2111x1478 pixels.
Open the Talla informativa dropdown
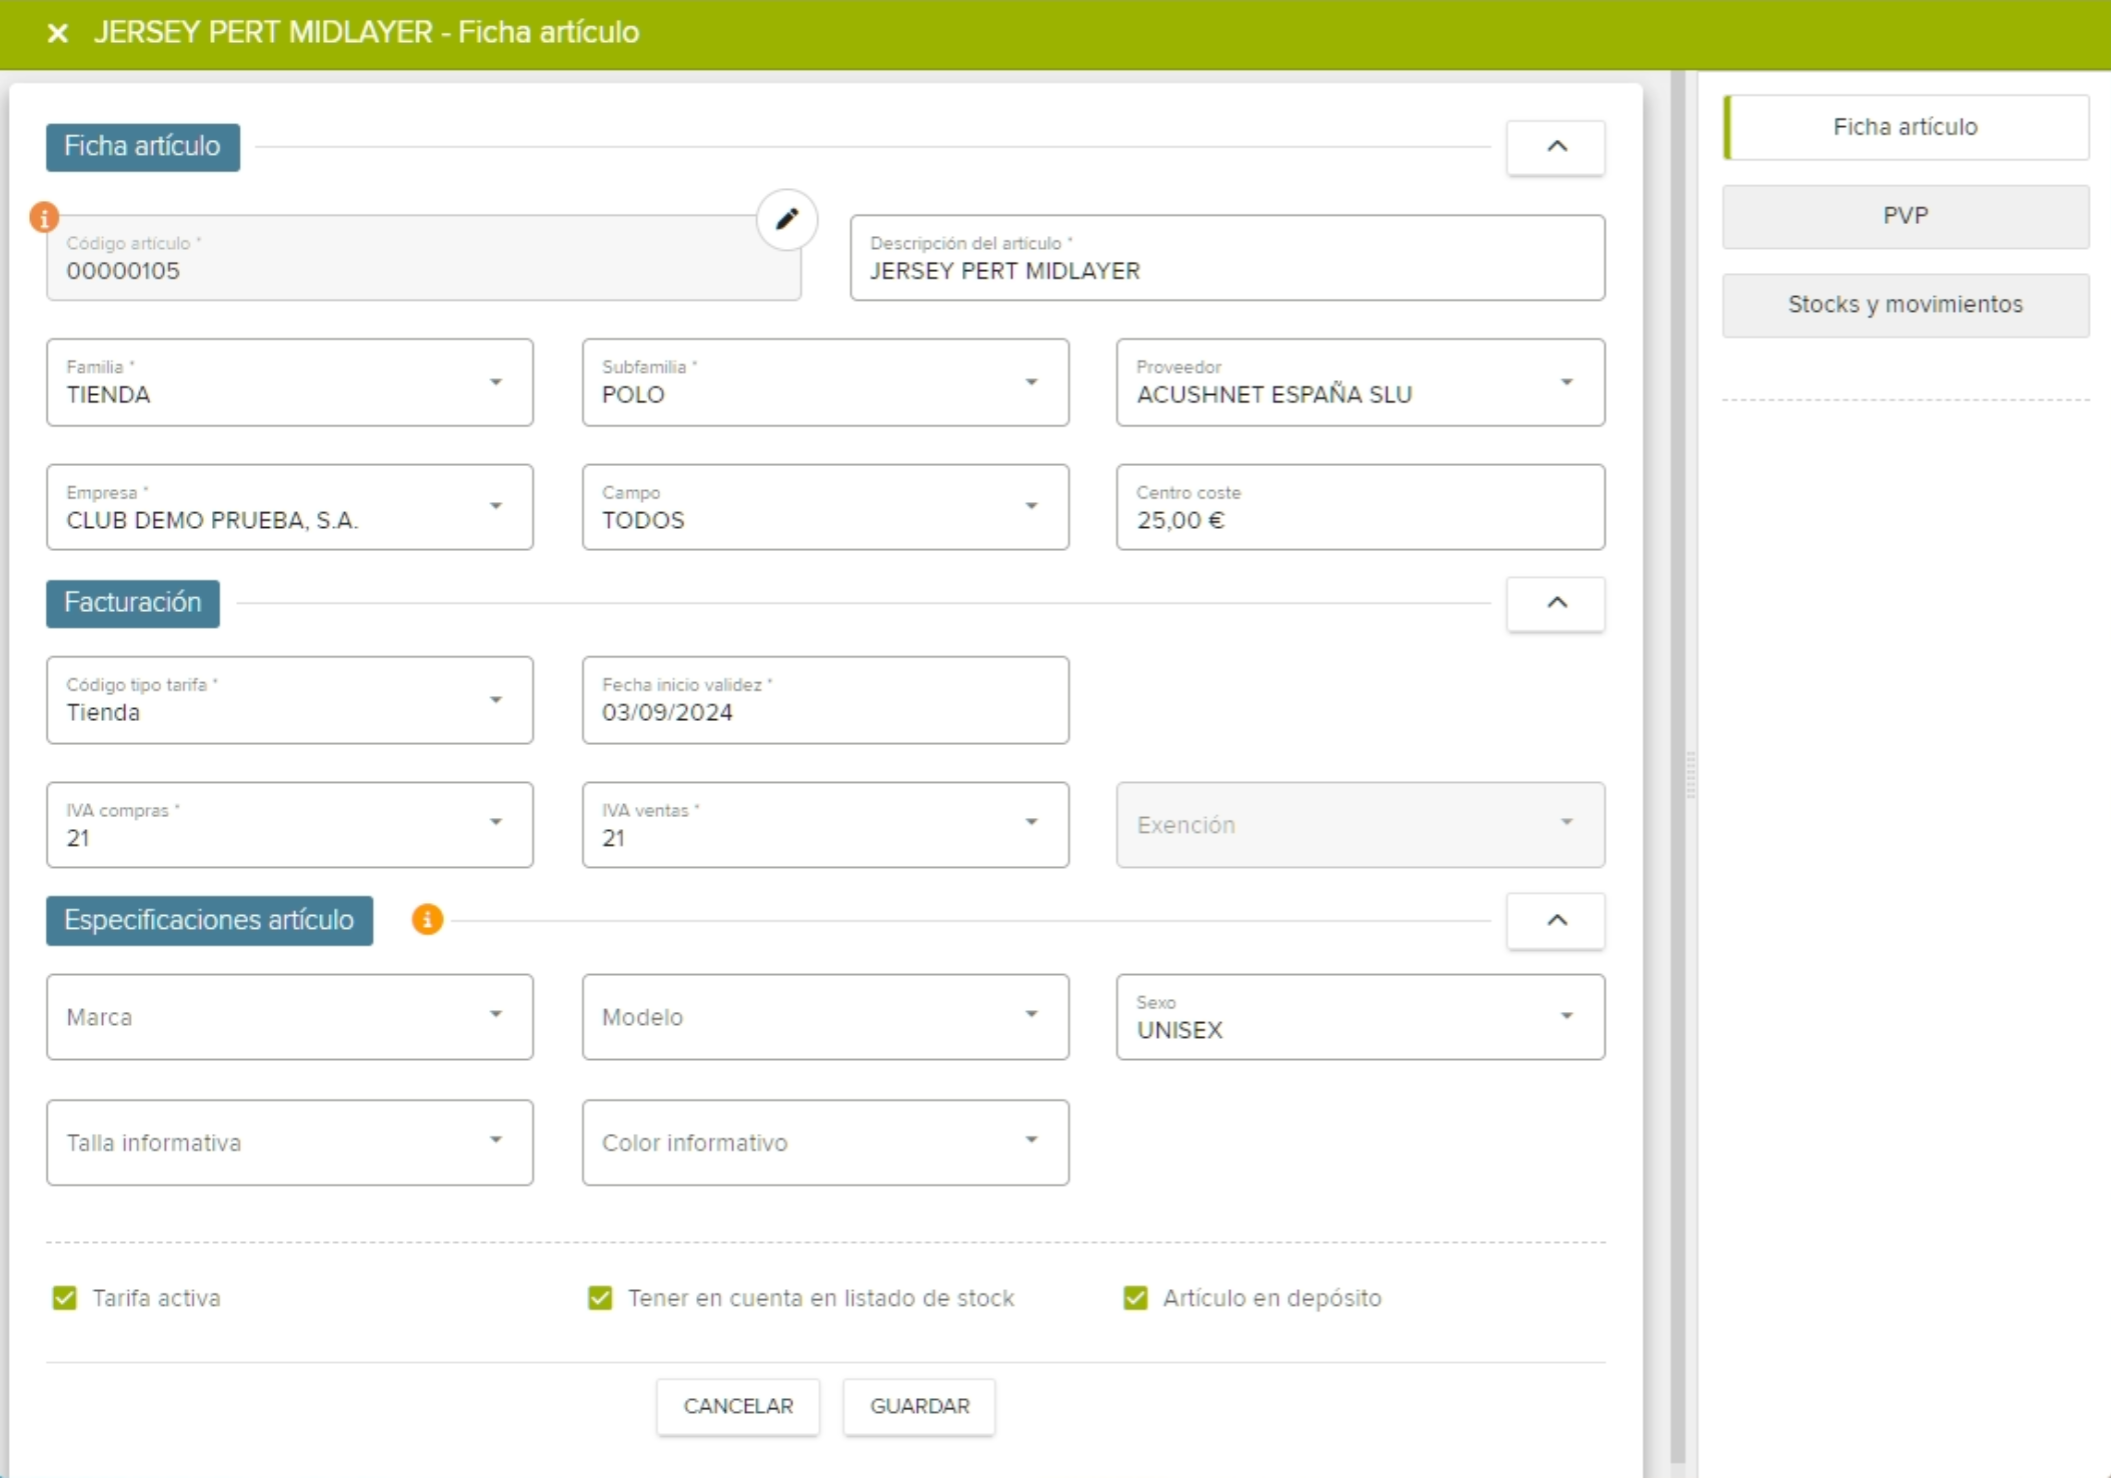(x=290, y=1143)
